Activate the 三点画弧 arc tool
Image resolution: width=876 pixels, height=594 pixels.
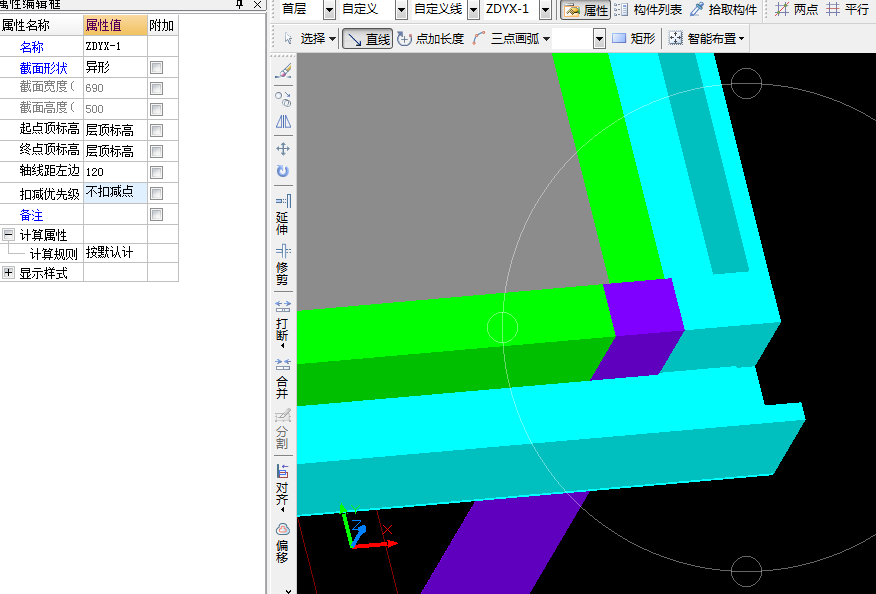click(506, 39)
